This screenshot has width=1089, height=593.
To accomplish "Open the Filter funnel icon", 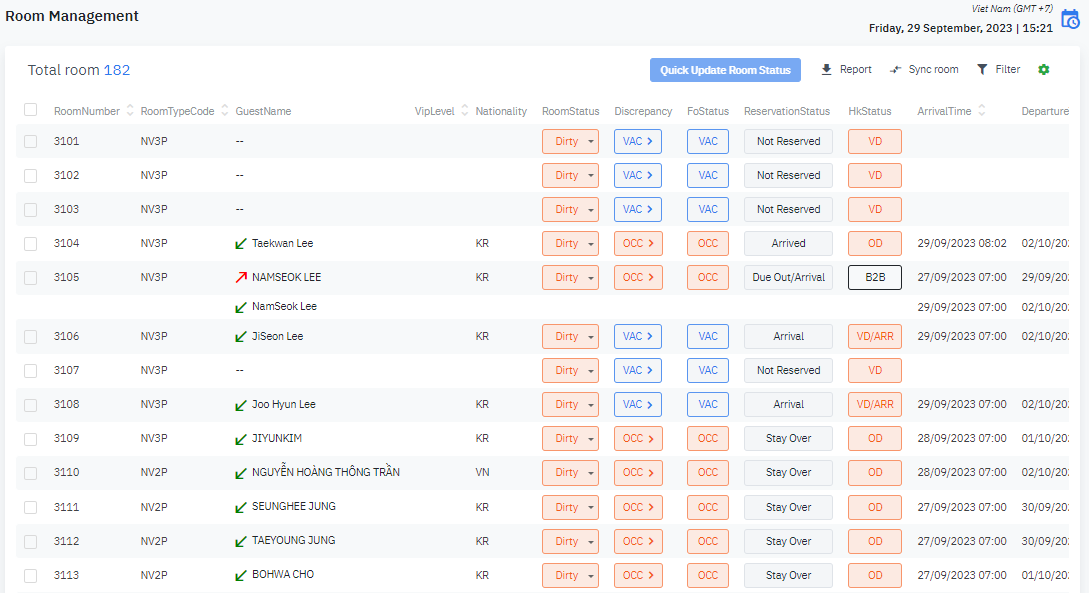I will click(x=982, y=70).
